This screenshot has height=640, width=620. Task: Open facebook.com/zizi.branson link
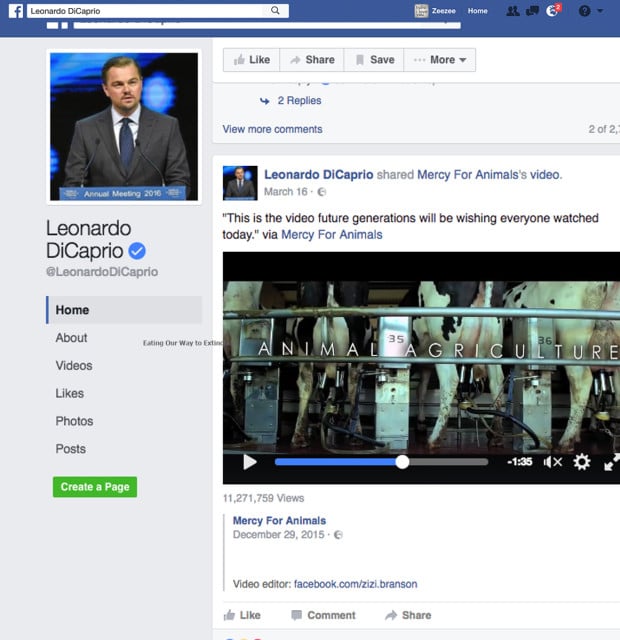[356, 584]
